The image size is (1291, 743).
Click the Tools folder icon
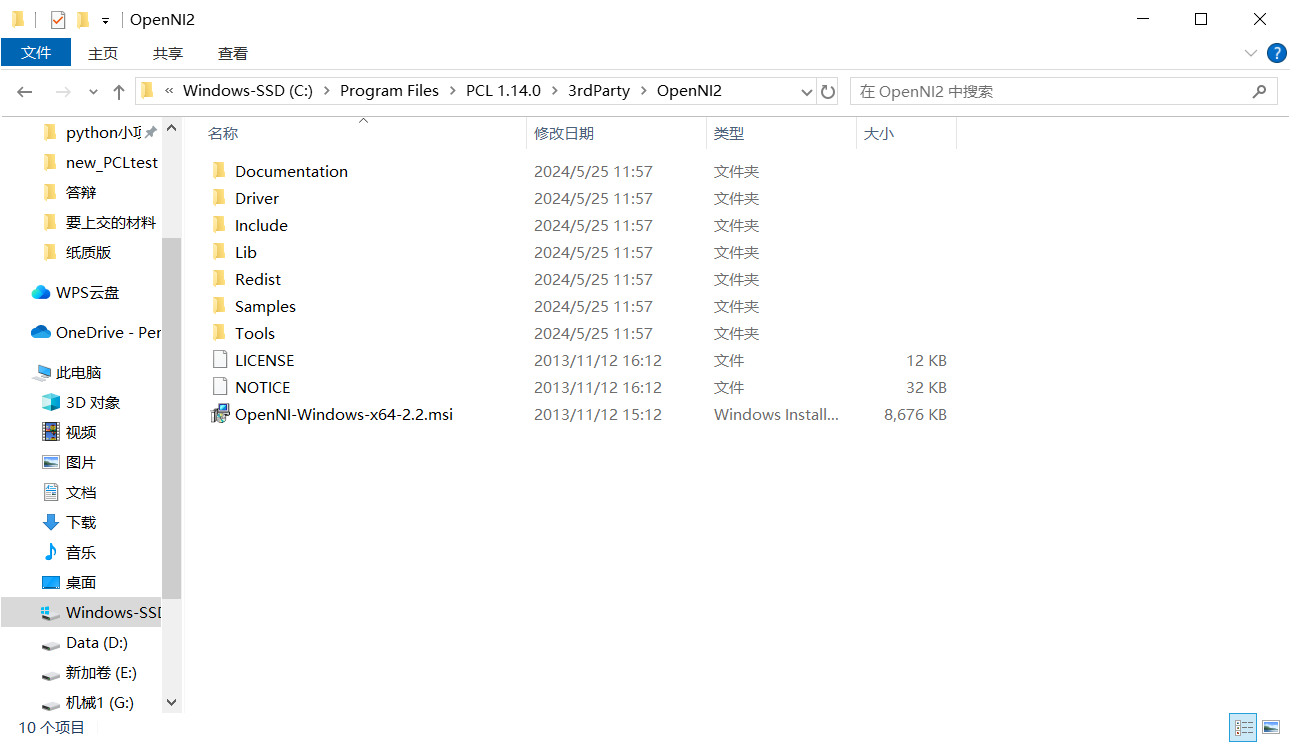pyautogui.click(x=220, y=333)
